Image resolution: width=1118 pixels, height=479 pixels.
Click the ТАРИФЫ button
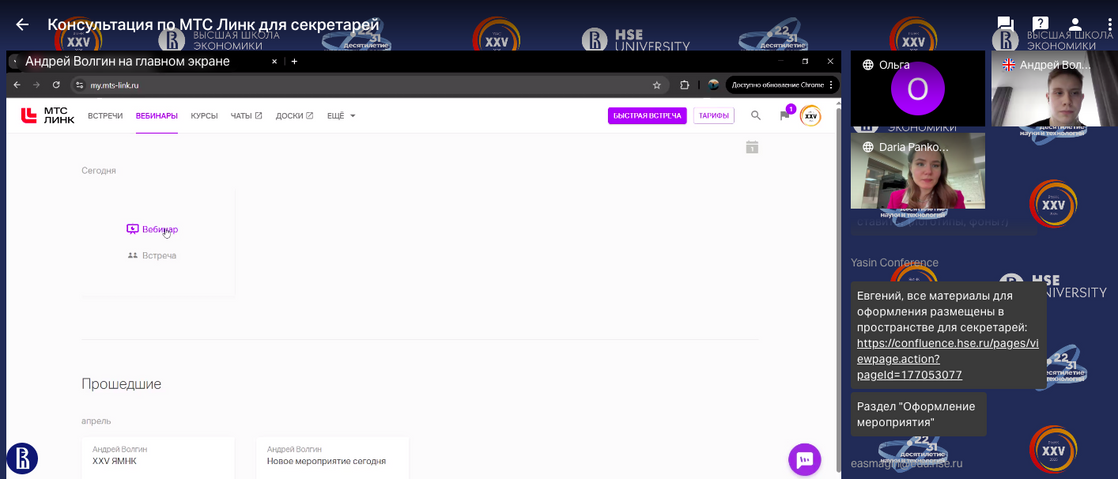(x=714, y=115)
